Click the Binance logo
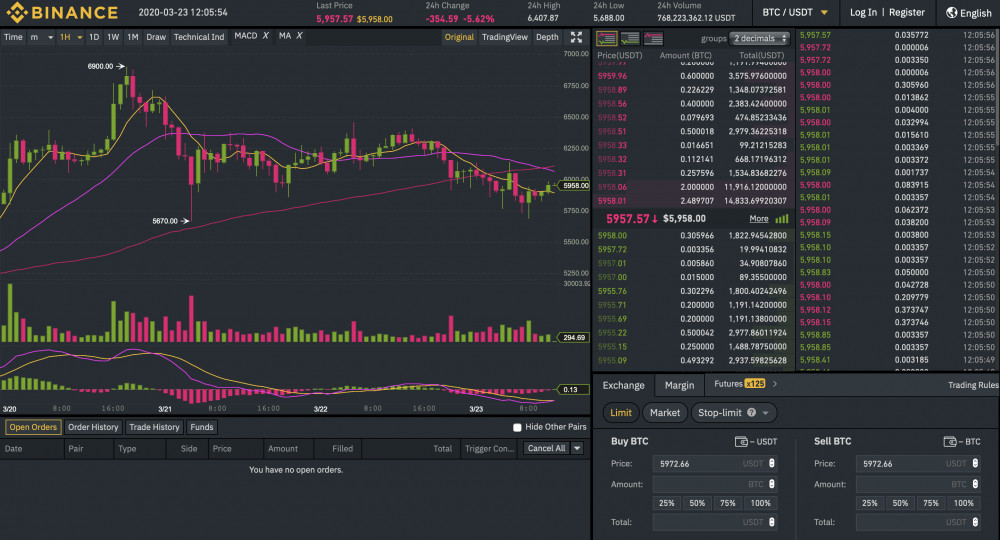 click(x=62, y=12)
